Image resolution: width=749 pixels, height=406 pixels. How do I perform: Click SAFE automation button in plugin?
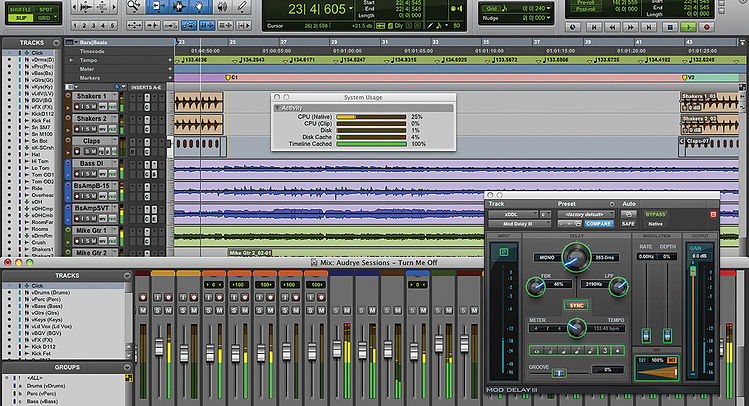(628, 224)
